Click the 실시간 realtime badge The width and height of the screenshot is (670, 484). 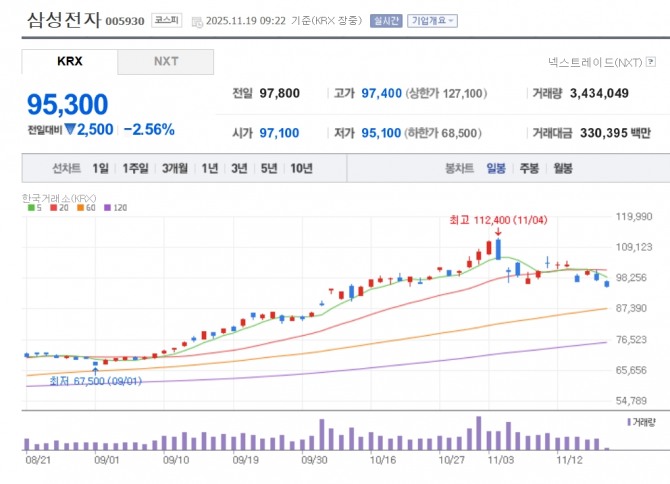385,20
